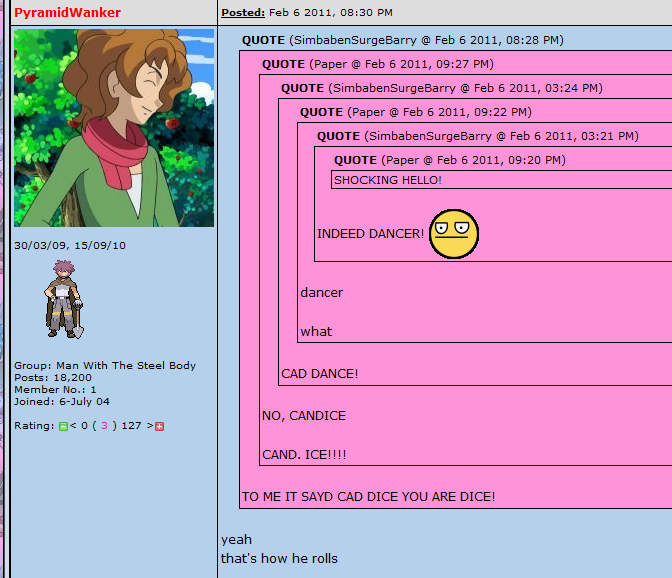Click quote header Paper 09:22 PM
Image resolution: width=672 pixels, height=578 pixels.
pos(416,112)
